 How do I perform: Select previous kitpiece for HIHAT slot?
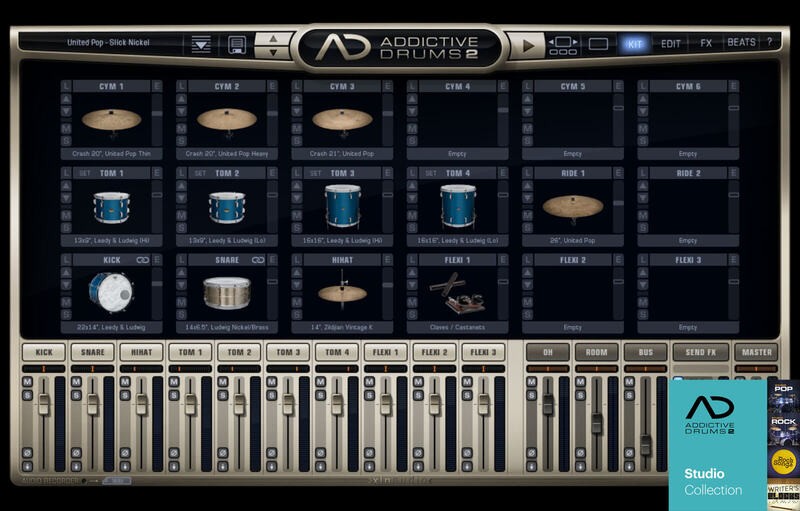(296, 272)
